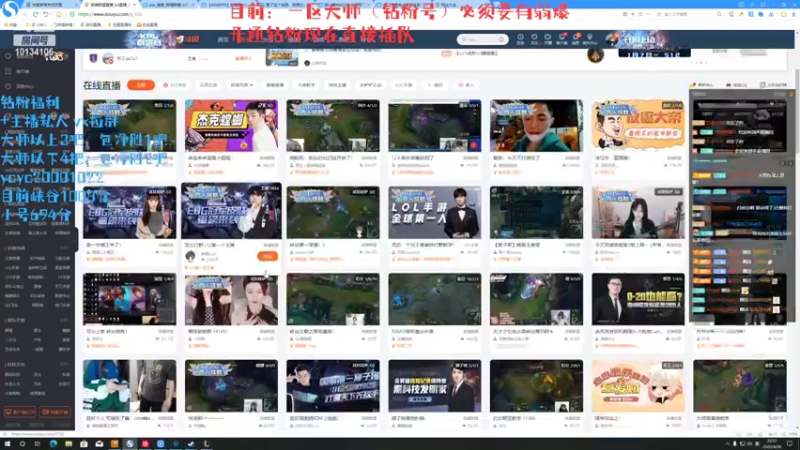The height and width of the screenshot is (450, 800).
Task: Select the orange 全部 filter pill
Action: tap(141, 85)
